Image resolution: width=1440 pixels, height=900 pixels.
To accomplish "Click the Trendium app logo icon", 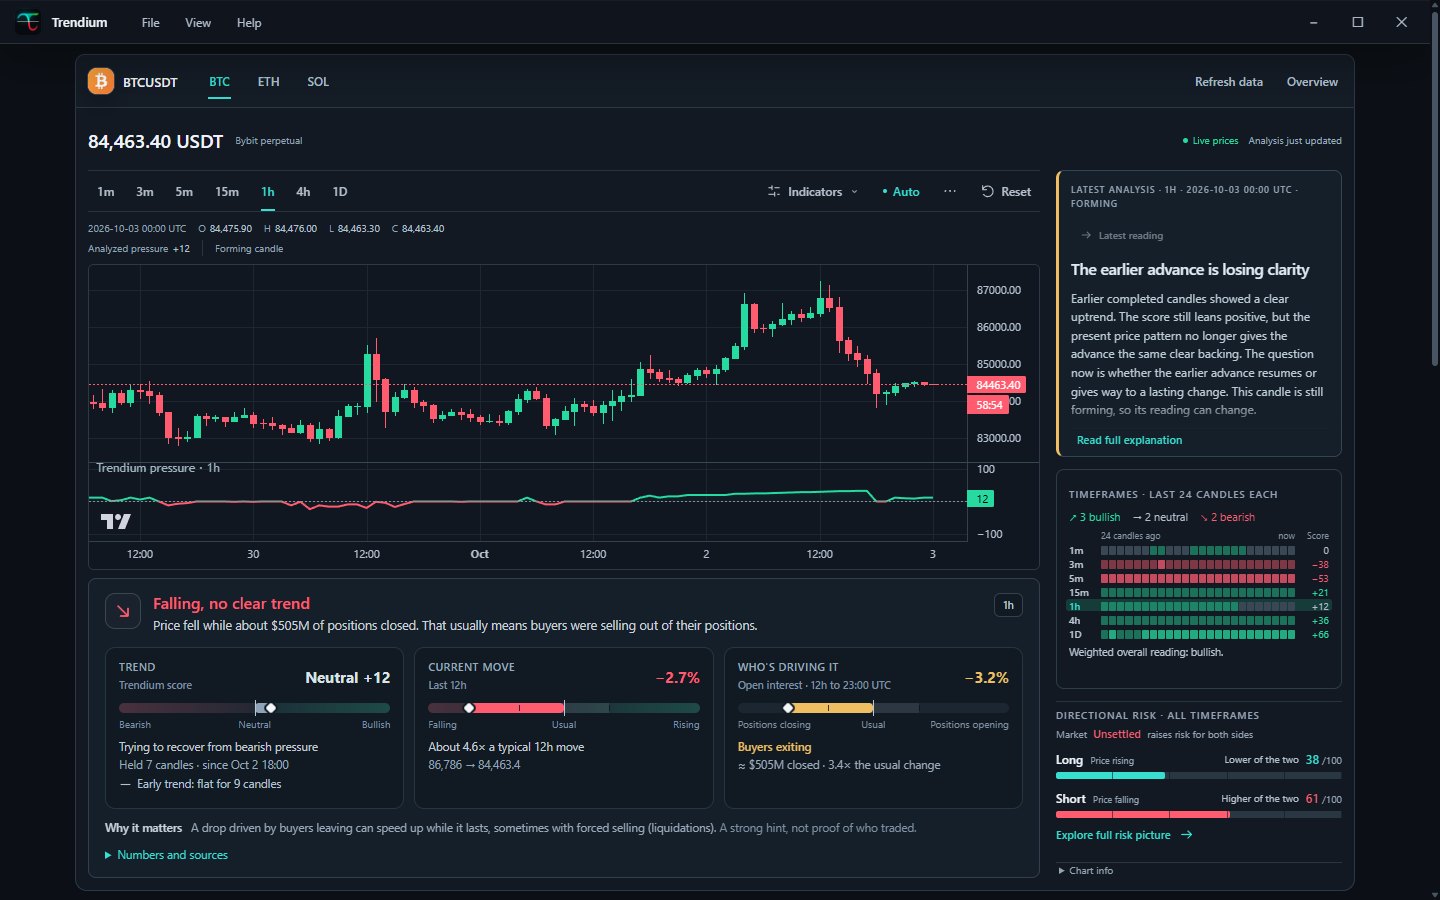I will point(28,22).
